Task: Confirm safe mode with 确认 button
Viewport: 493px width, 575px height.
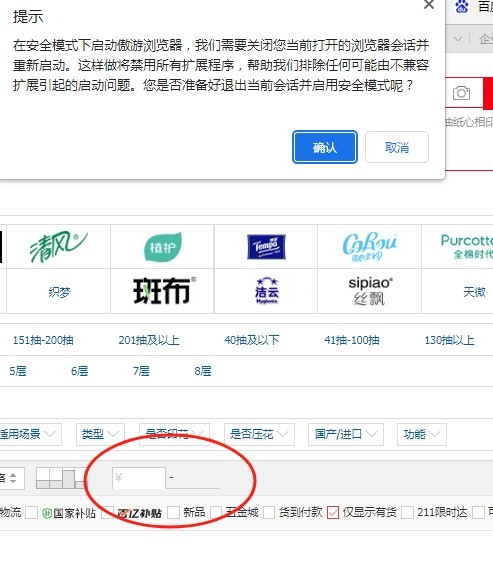Action: point(325,147)
